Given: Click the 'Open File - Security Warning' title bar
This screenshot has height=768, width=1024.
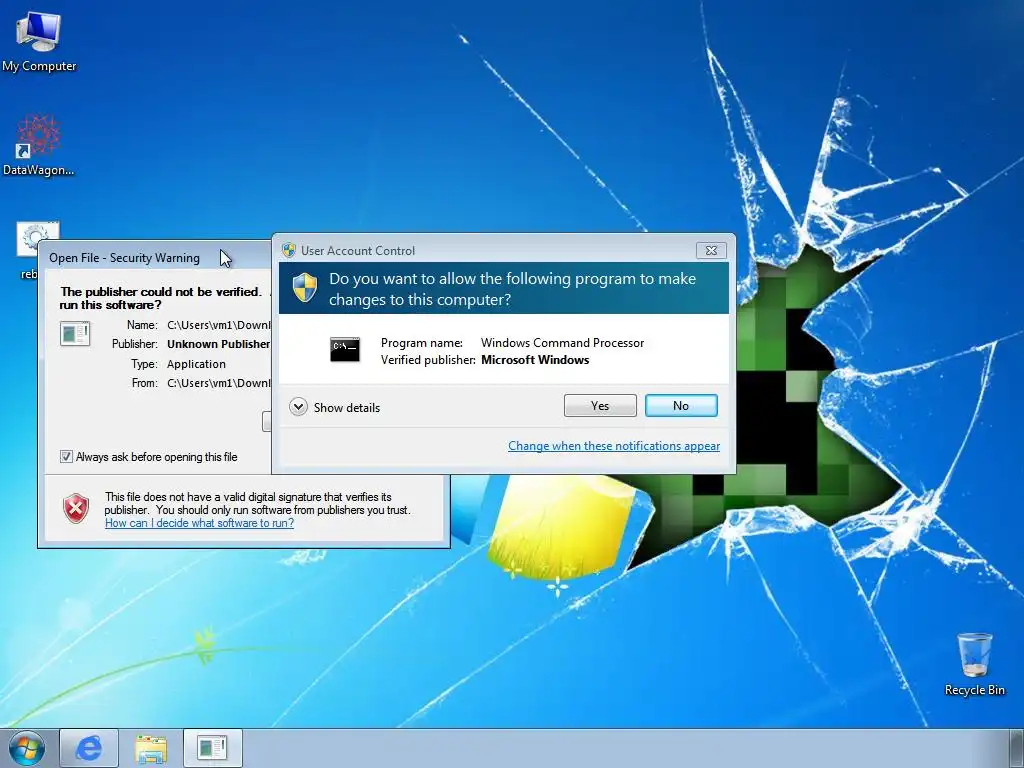Looking at the screenshot, I should pos(155,258).
